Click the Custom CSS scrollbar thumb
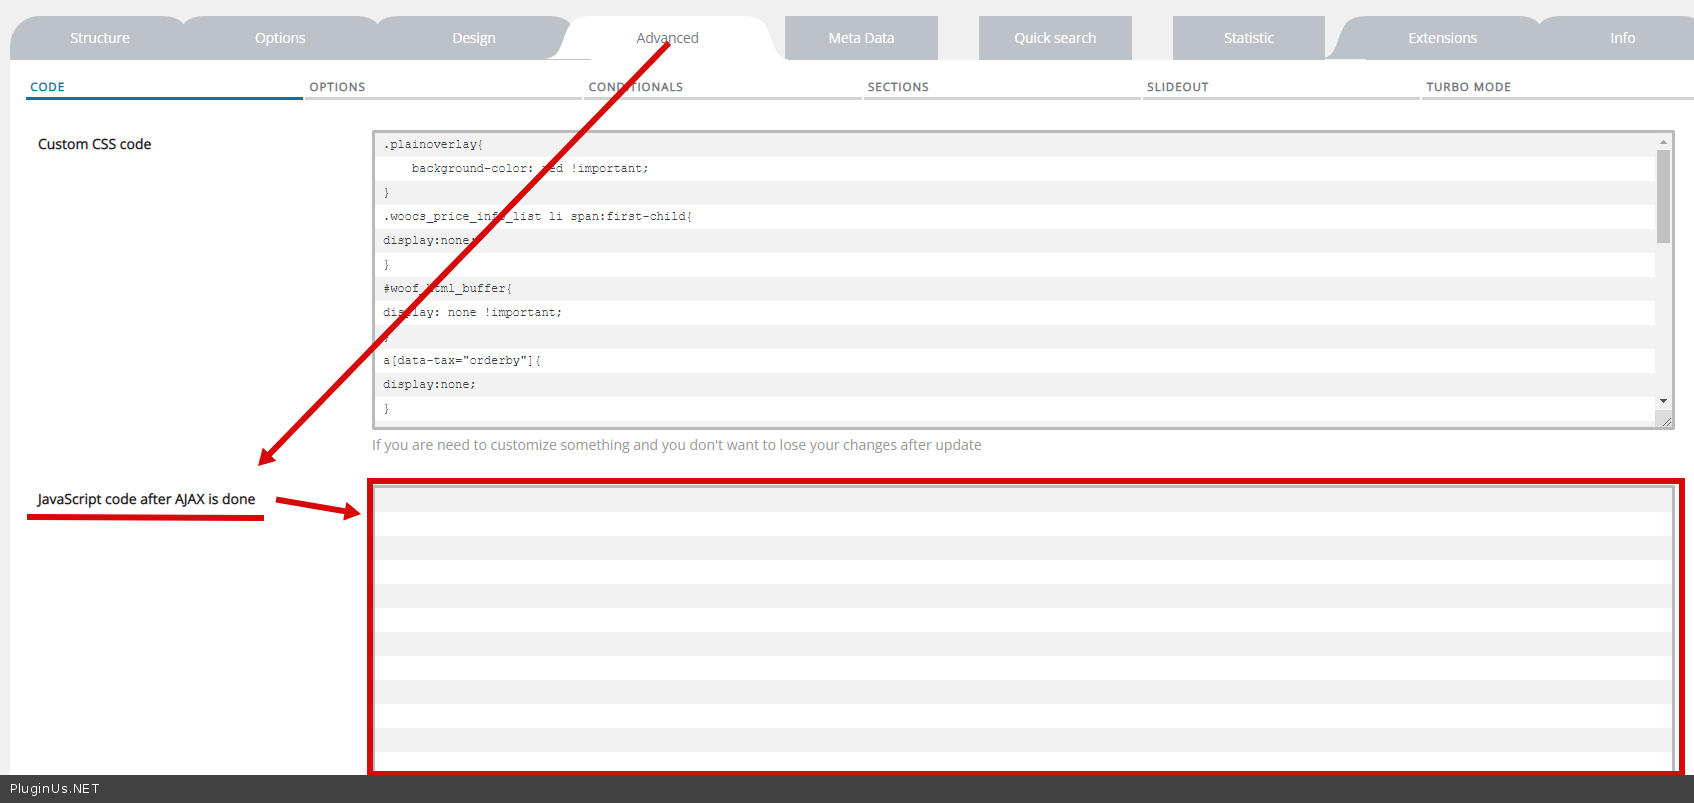This screenshot has width=1694, height=803. [1663, 196]
